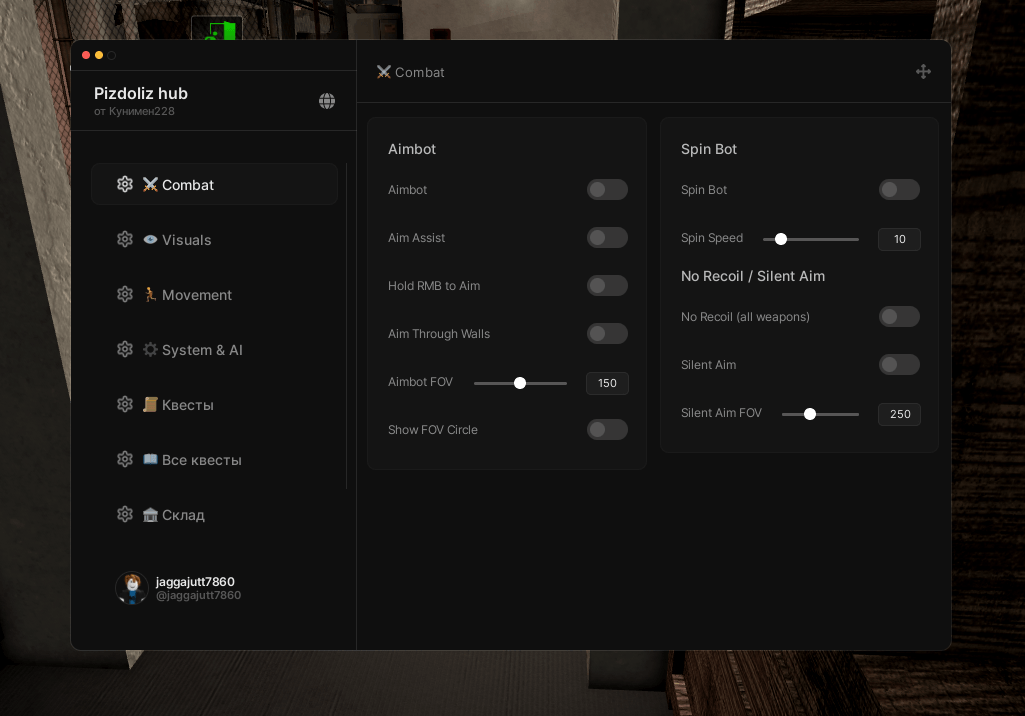Switch on Show FOV Circle
Image resolution: width=1025 pixels, height=716 pixels.
click(607, 430)
